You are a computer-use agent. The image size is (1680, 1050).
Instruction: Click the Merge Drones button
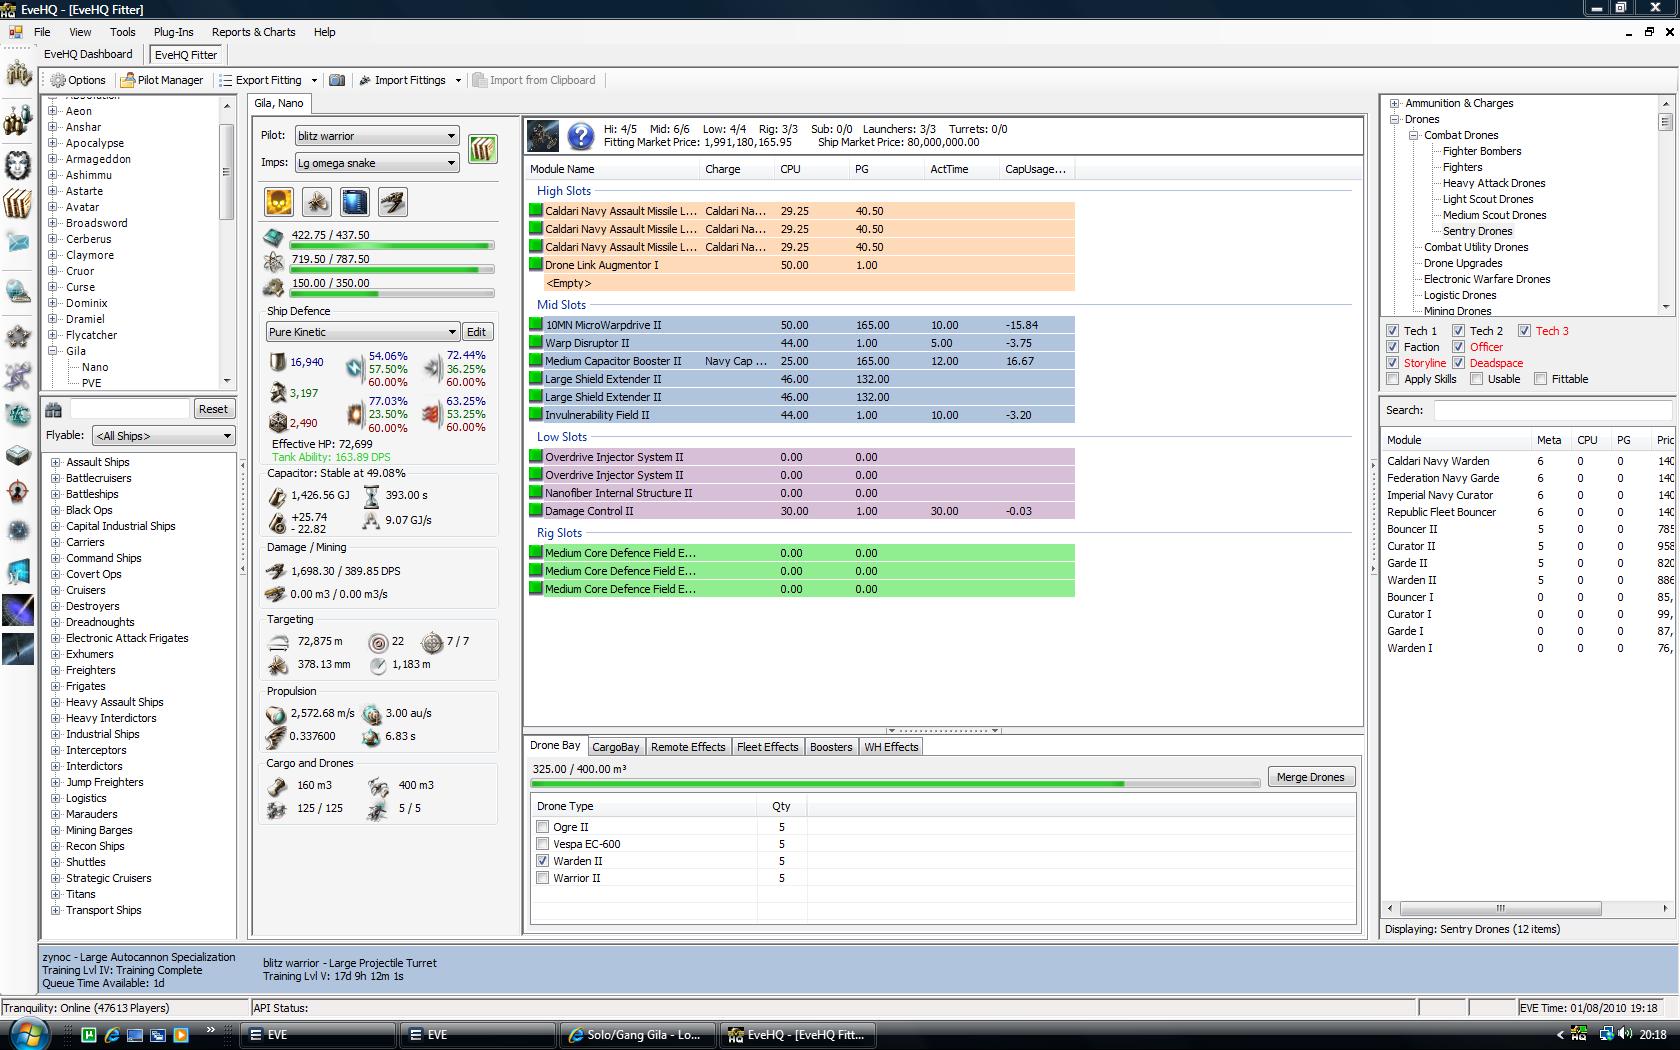(x=1311, y=777)
